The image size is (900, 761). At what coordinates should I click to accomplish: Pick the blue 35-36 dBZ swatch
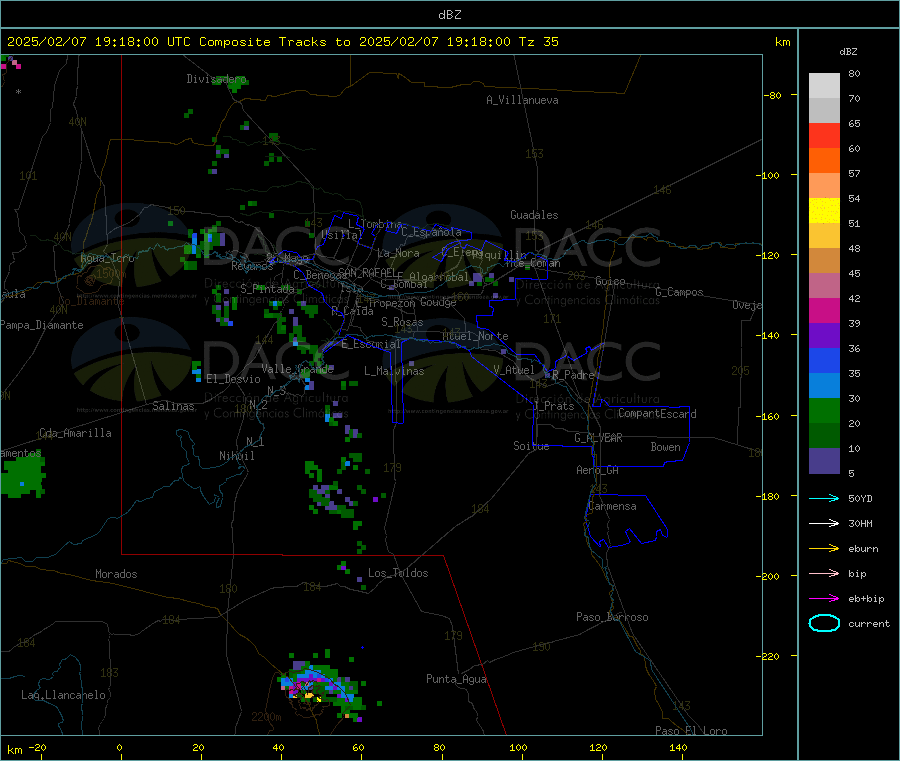point(824,360)
